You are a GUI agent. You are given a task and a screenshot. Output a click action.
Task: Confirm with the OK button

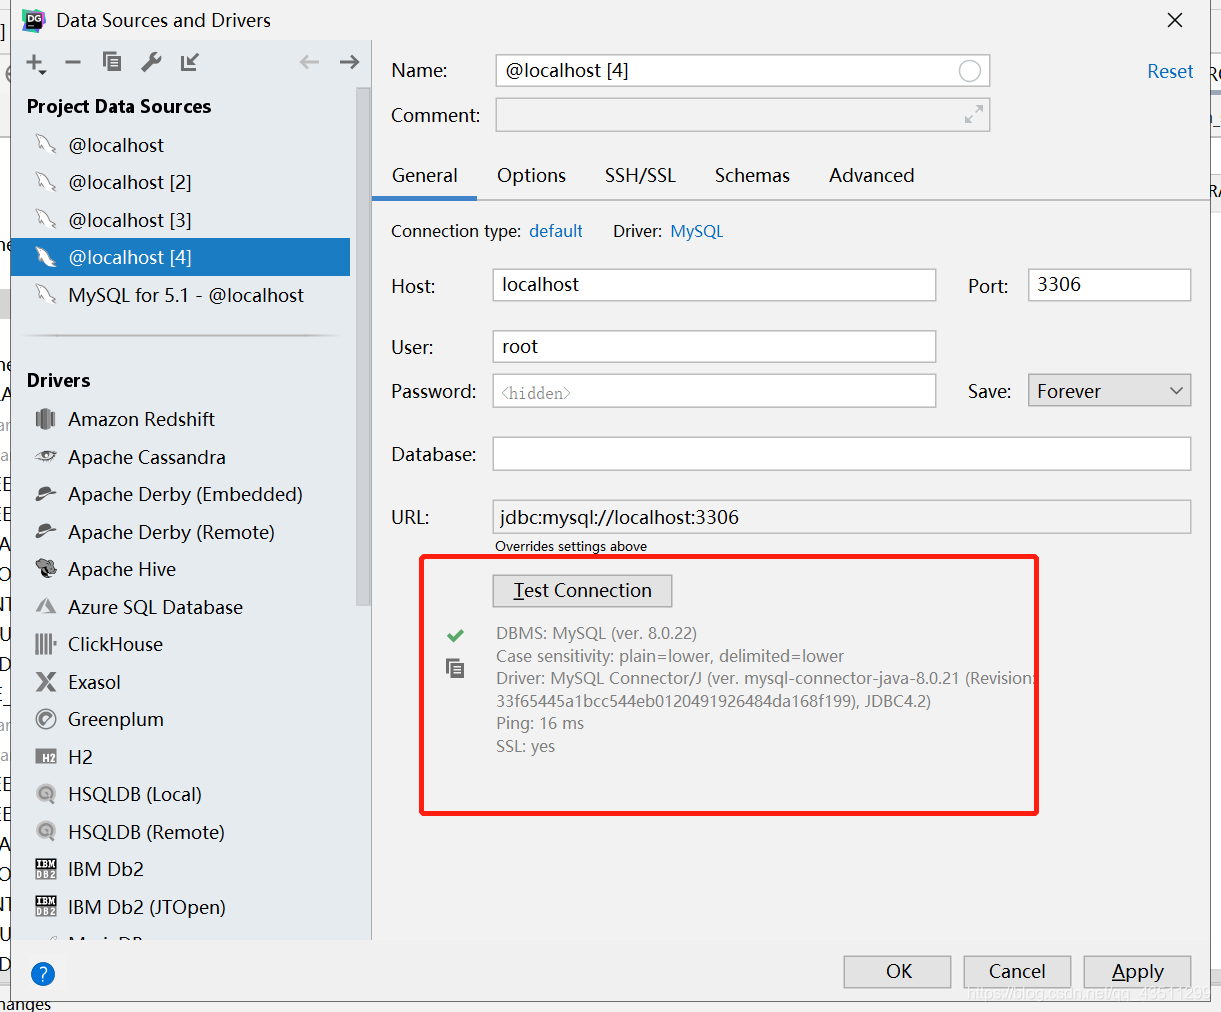pos(898,971)
